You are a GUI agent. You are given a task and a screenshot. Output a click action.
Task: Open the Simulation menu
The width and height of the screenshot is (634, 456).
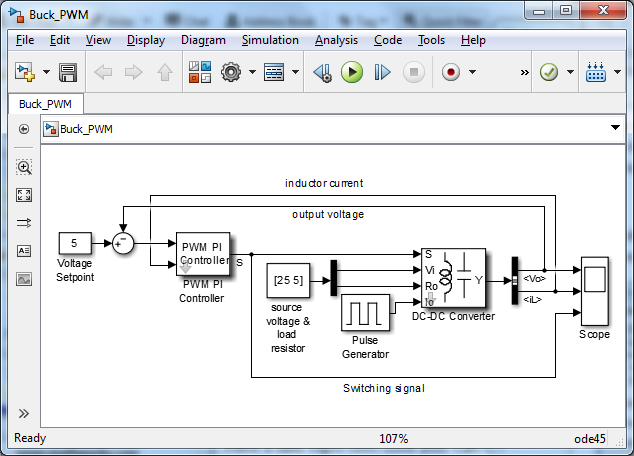tap(270, 40)
